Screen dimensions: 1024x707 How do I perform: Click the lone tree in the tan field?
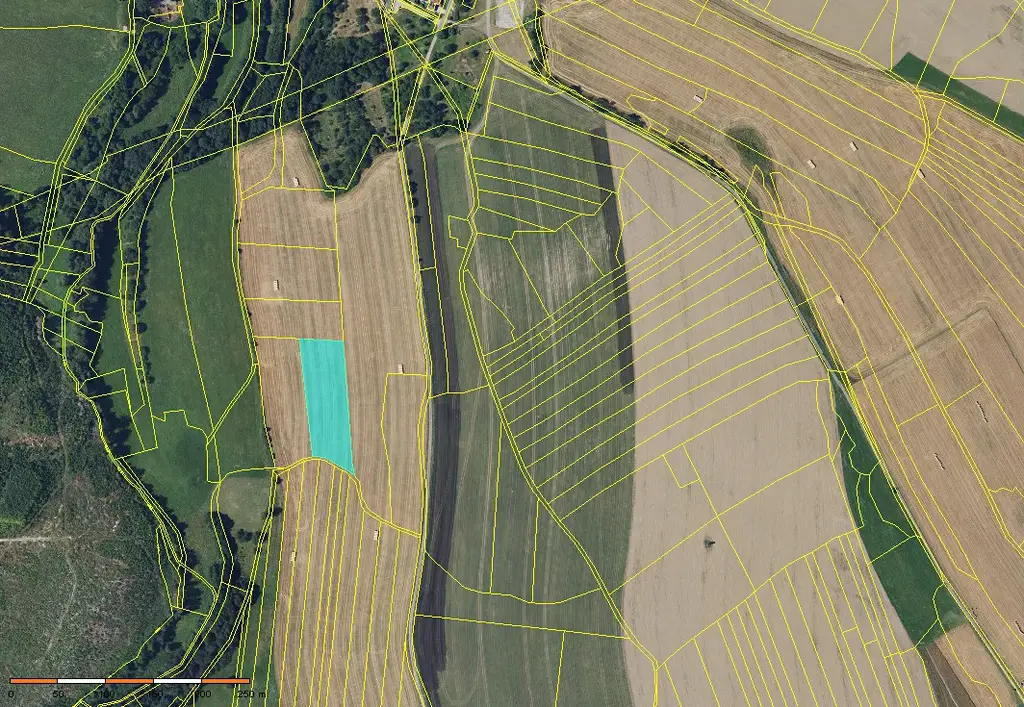pos(709,543)
